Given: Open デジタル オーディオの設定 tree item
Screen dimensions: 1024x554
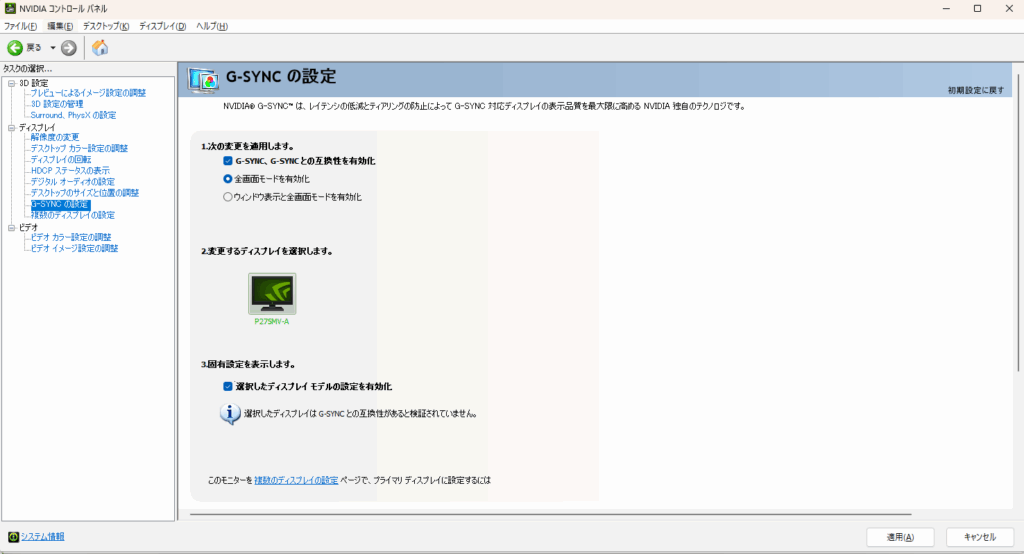Looking at the screenshot, I should [x=72, y=182].
